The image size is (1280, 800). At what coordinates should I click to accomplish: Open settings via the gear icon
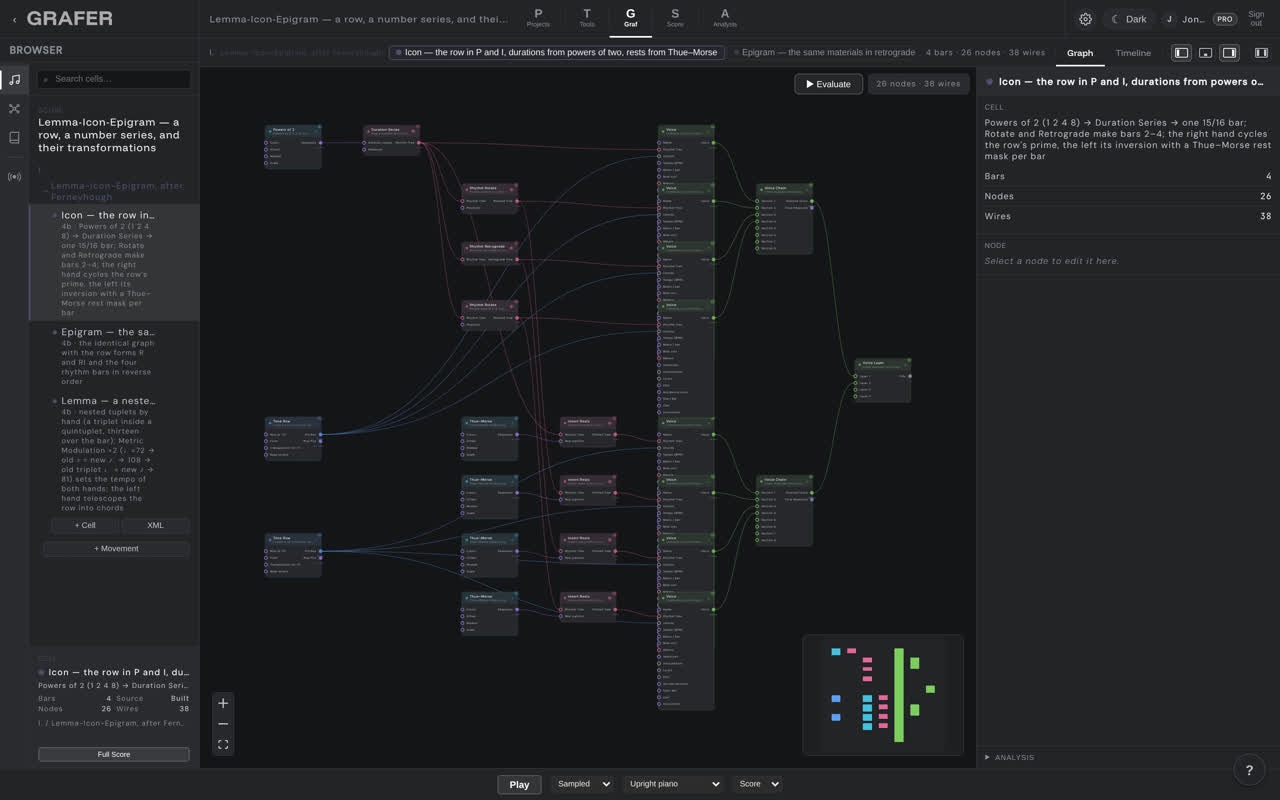[1085, 19]
